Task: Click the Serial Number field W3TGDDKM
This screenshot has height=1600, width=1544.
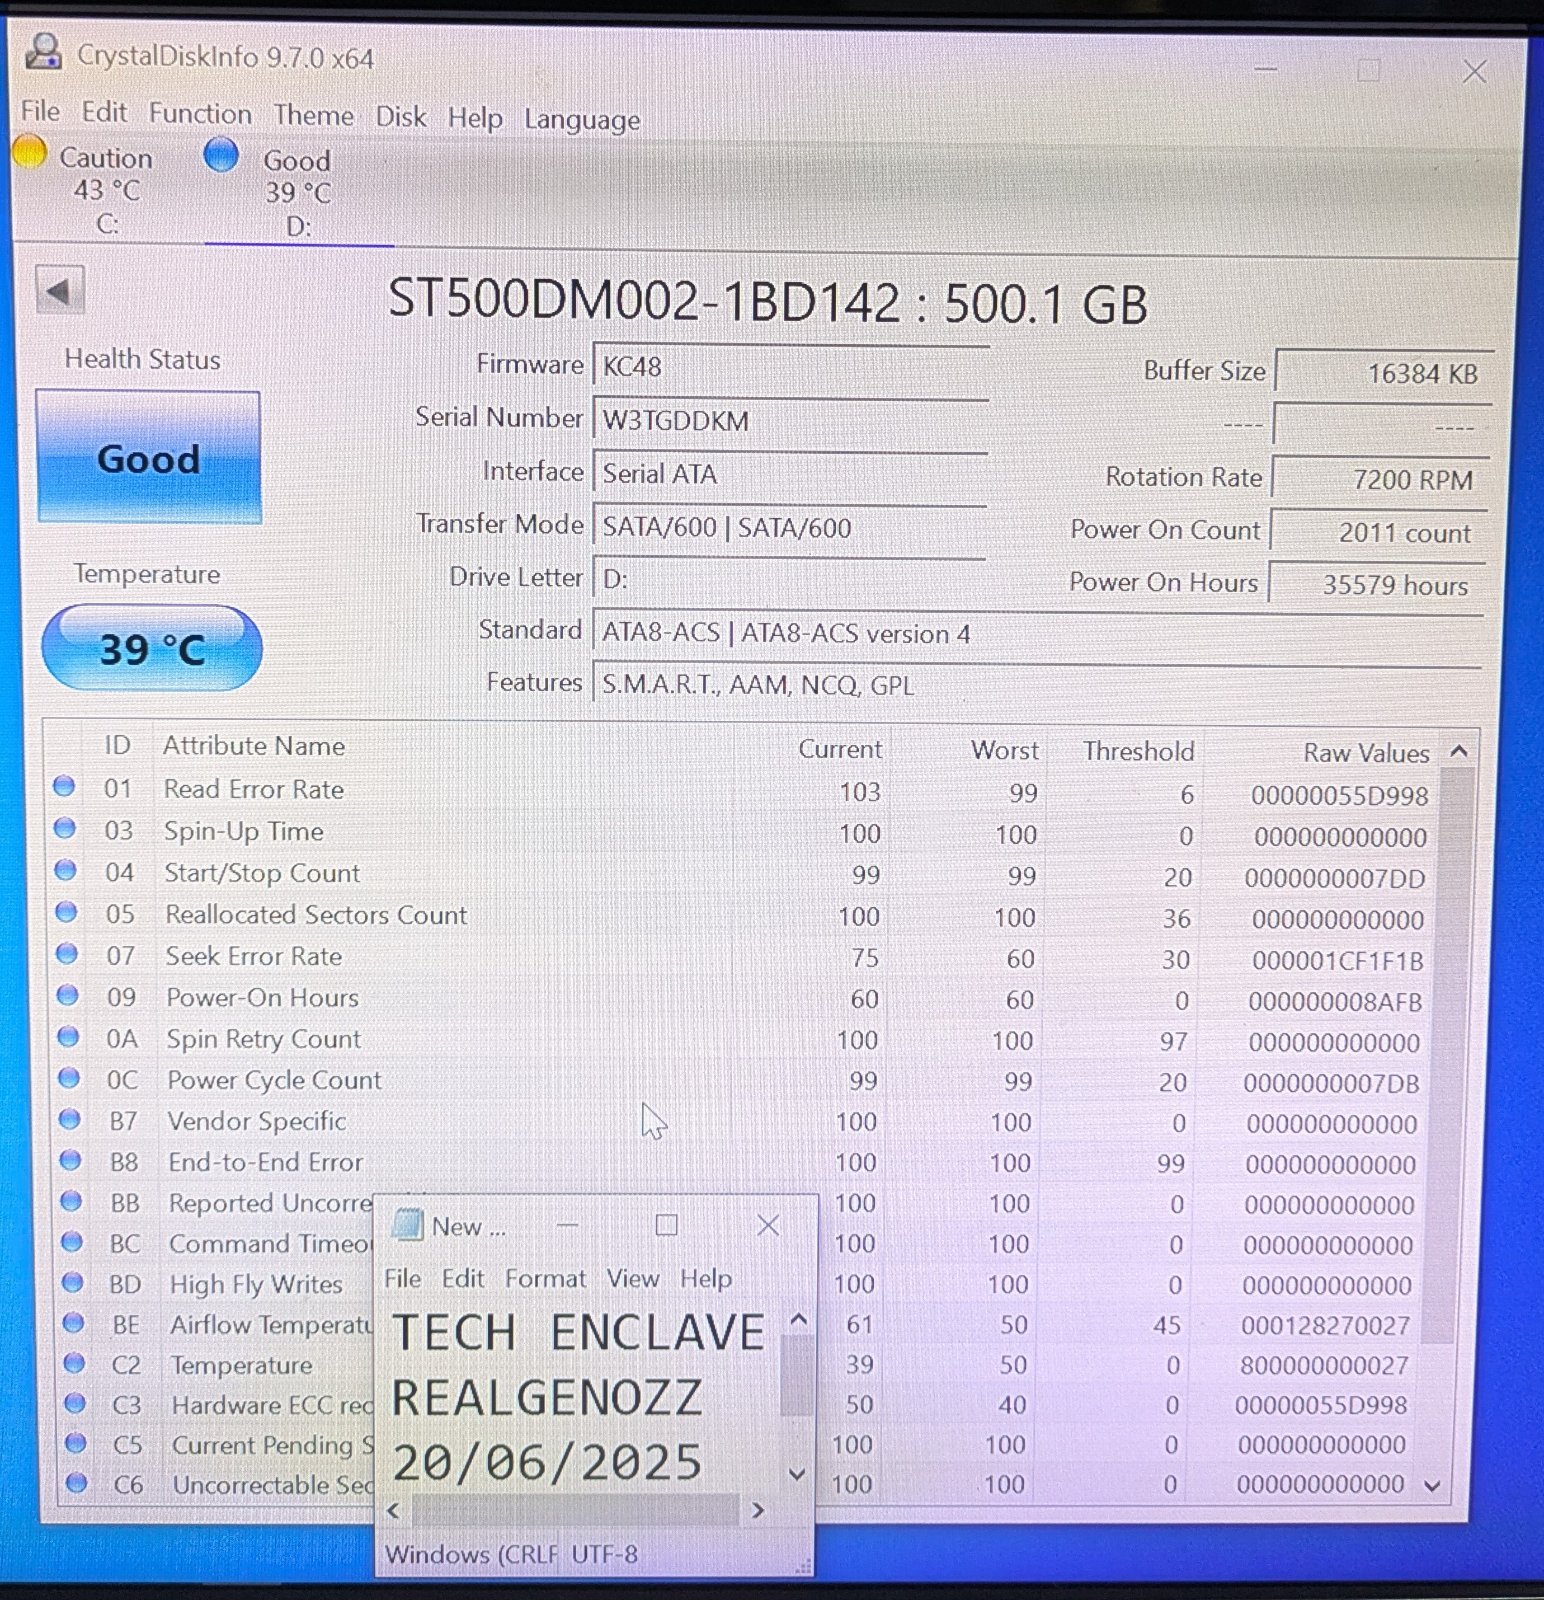Action: tap(790, 420)
